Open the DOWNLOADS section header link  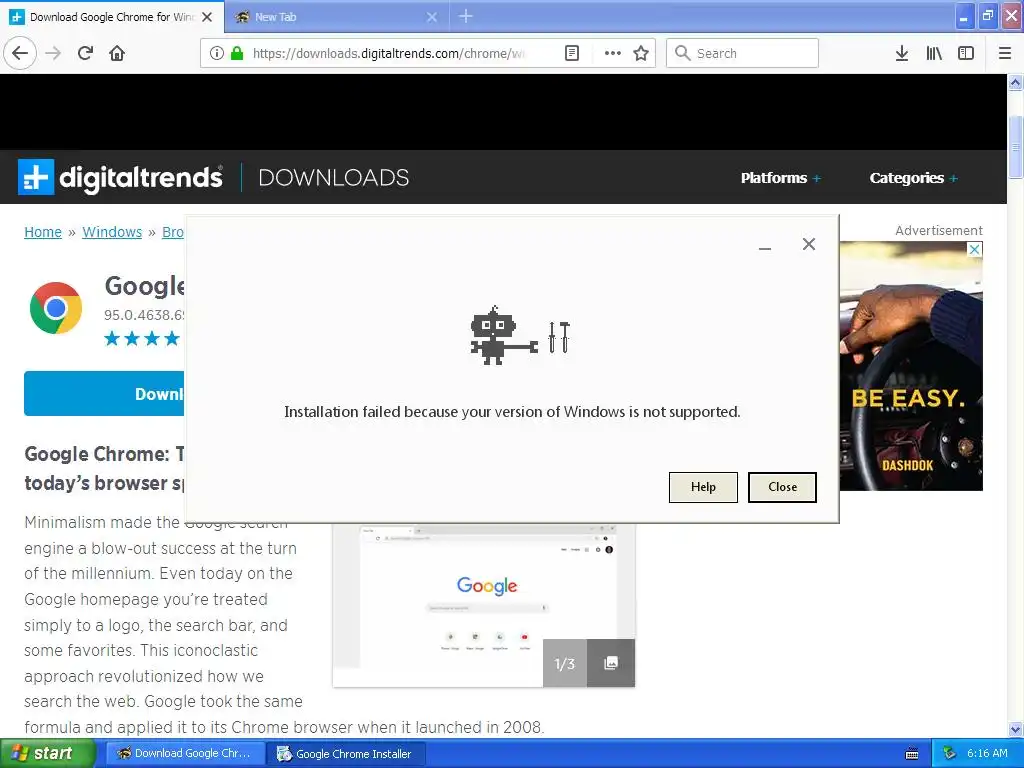[334, 178]
